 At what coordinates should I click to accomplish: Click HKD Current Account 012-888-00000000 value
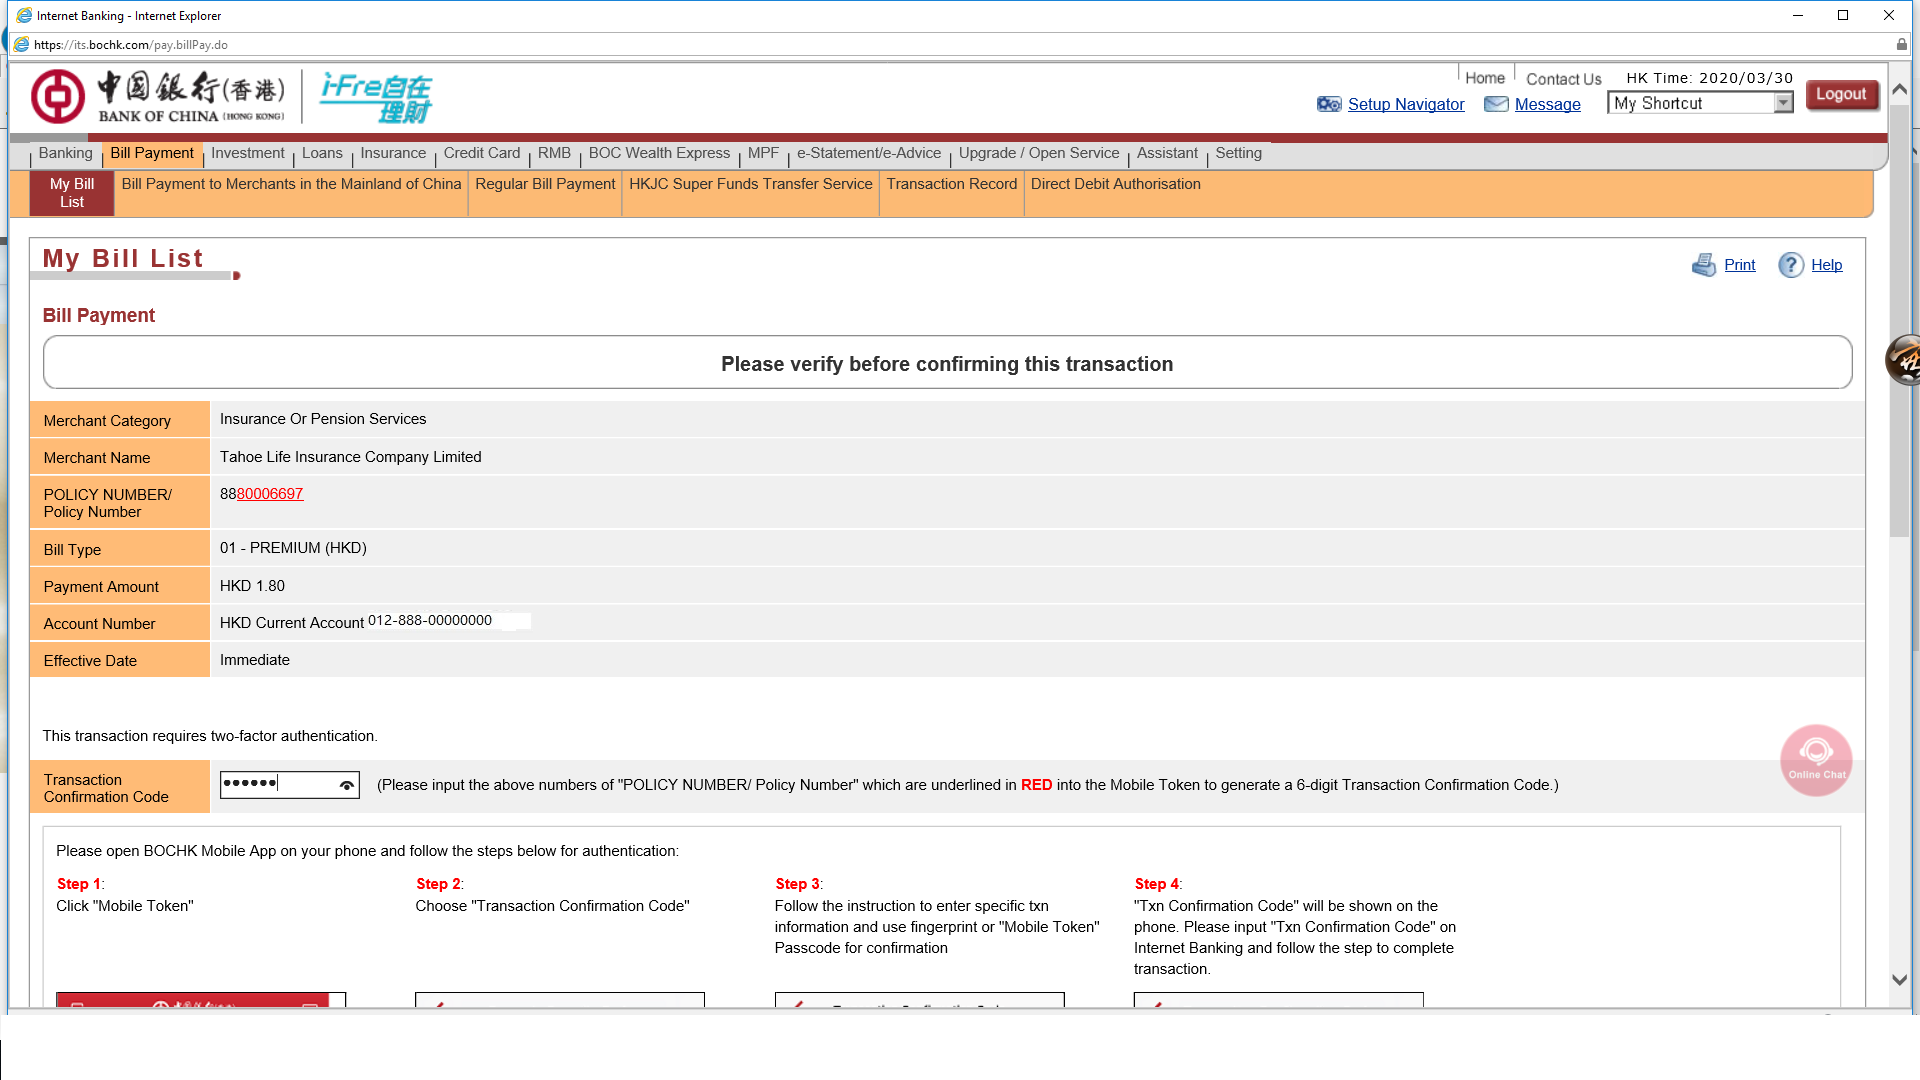pyautogui.click(x=356, y=622)
